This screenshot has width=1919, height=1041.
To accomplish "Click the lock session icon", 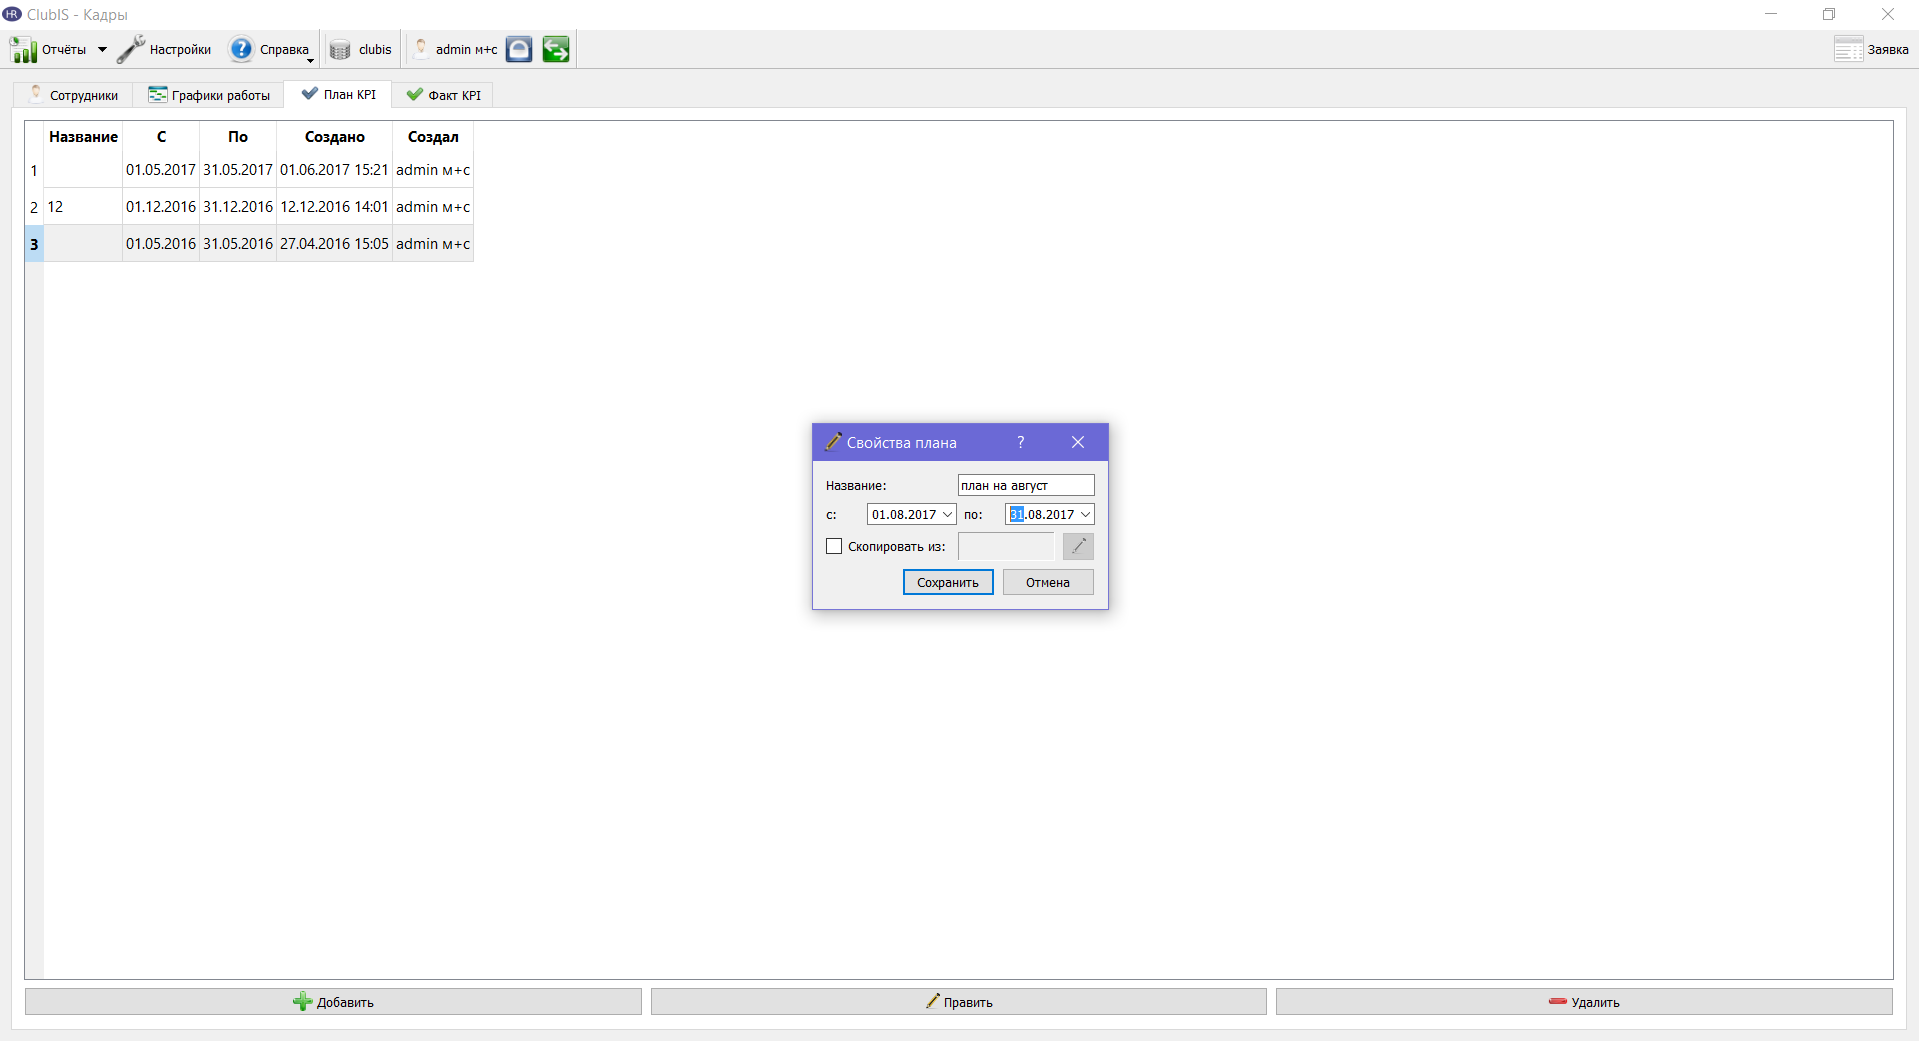I will pos(519,49).
